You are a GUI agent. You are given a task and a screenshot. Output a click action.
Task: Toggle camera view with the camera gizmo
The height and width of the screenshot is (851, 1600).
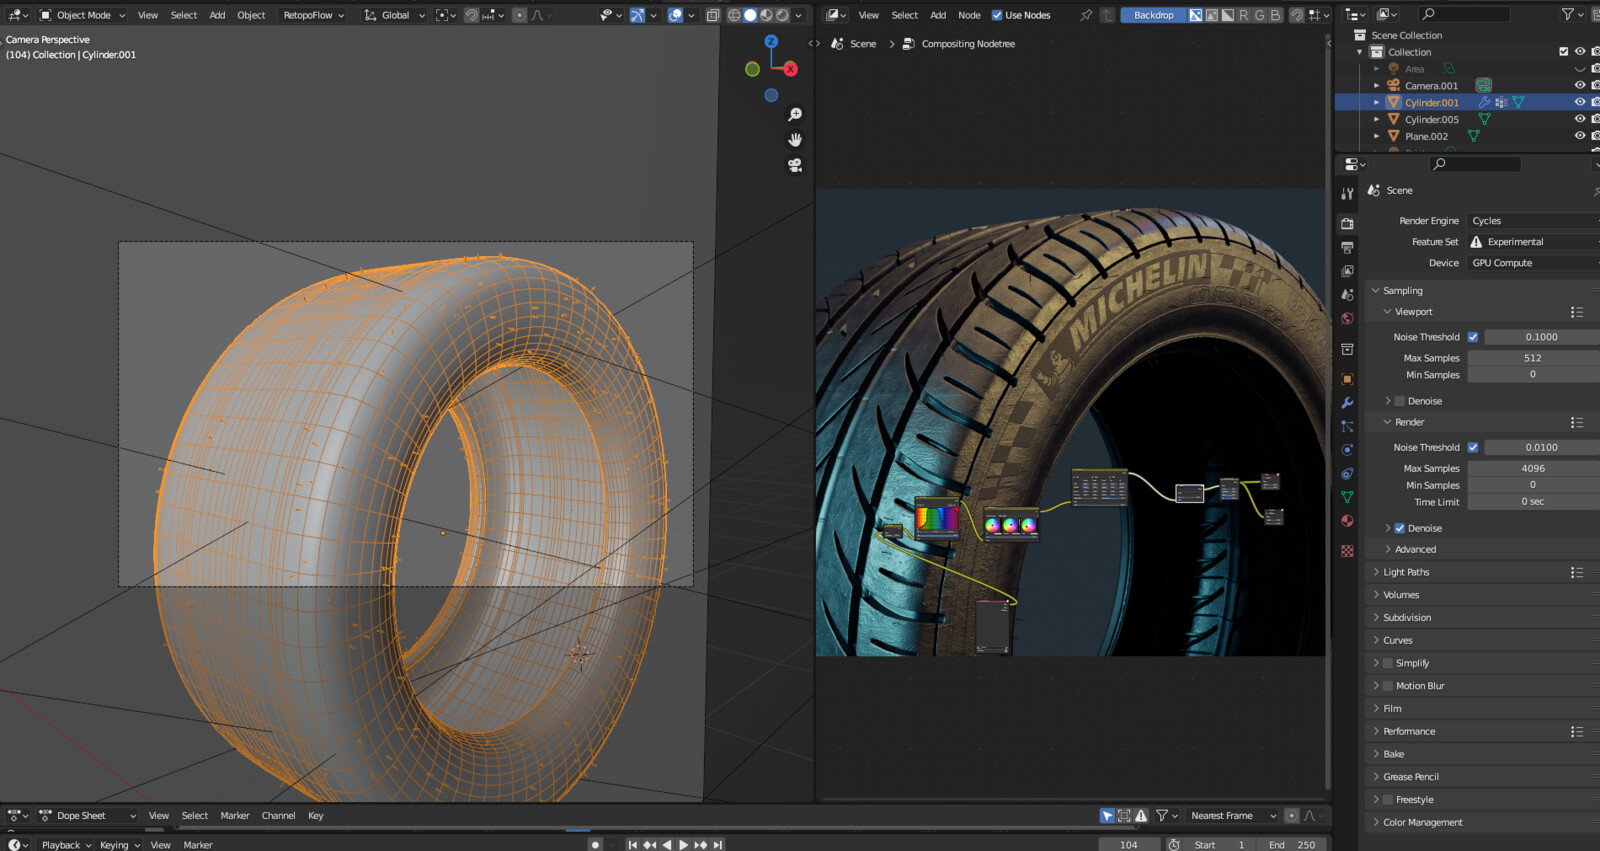click(795, 165)
